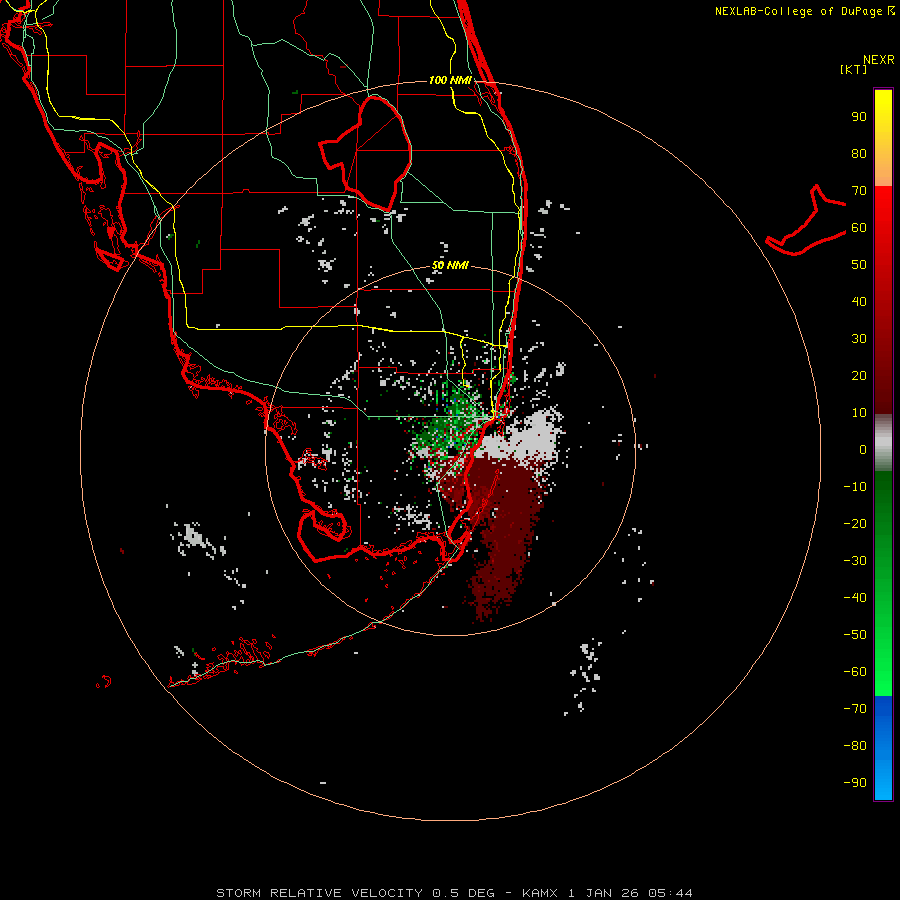
Task: Pick the gray zero-velocity segment of the color bar
Action: (883, 443)
